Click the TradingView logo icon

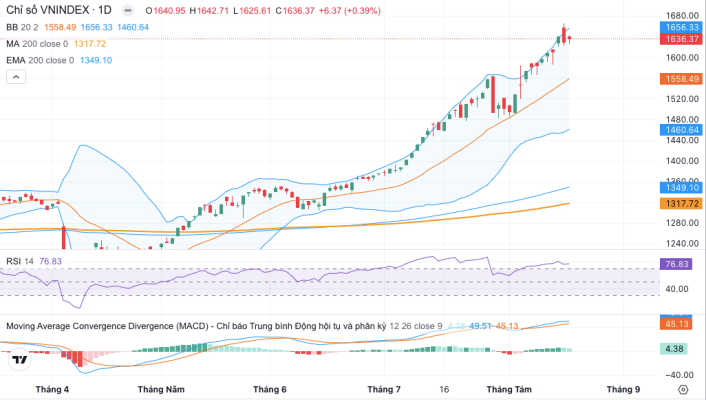[19, 359]
